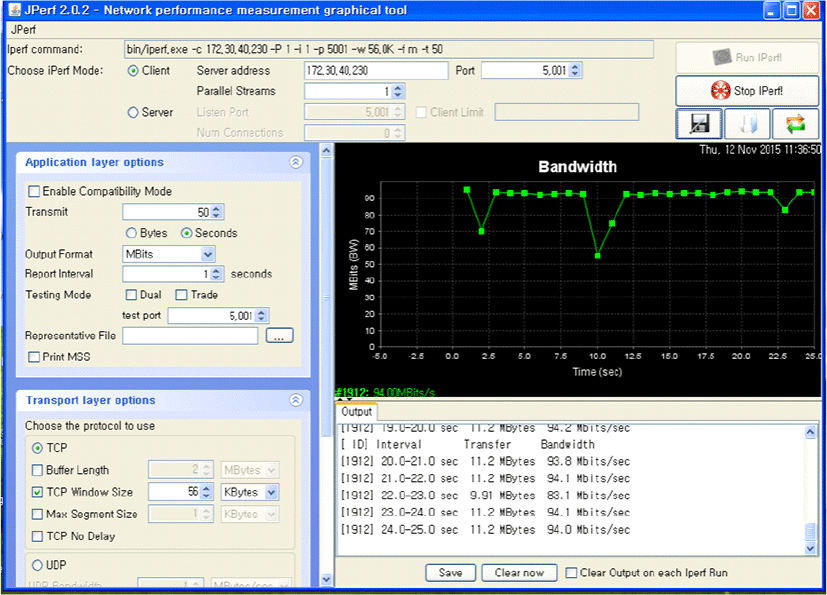Click the clipboard copy icon button
This screenshot has height=595, width=827.
click(x=747, y=124)
